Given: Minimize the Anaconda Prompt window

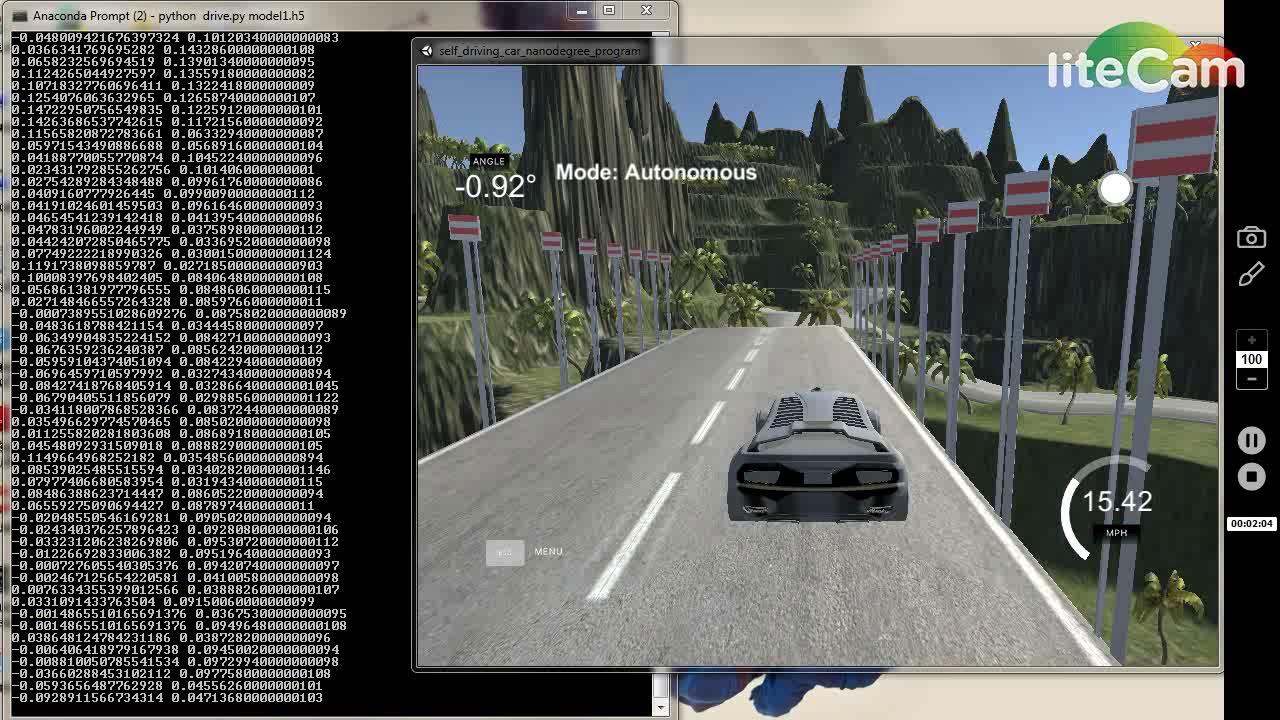Looking at the screenshot, I should 581,11.
